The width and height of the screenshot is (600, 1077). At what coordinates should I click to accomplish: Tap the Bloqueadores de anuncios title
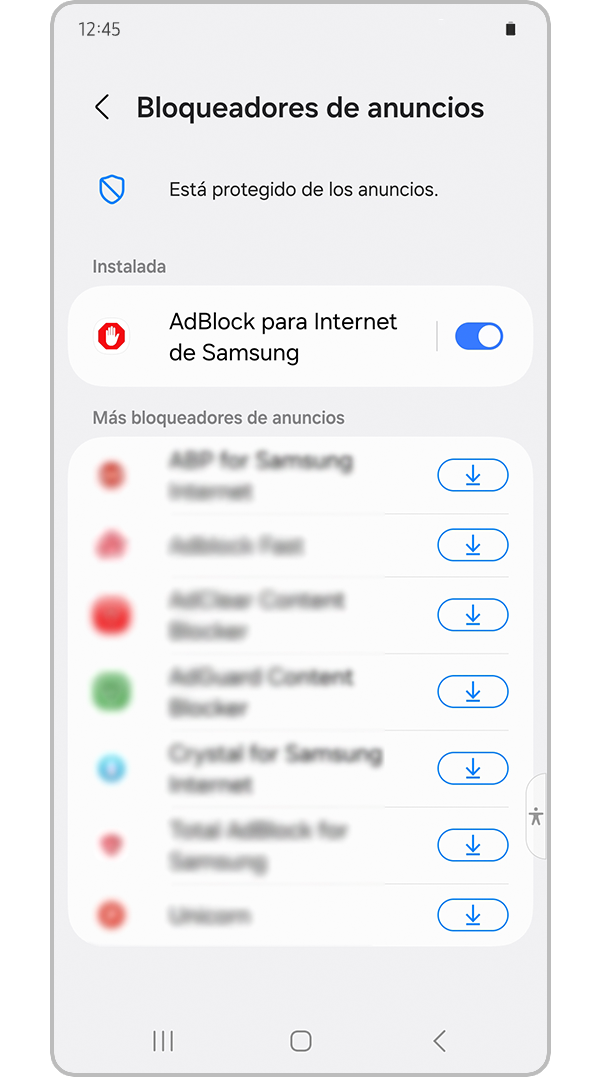pyautogui.click(x=310, y=108)
